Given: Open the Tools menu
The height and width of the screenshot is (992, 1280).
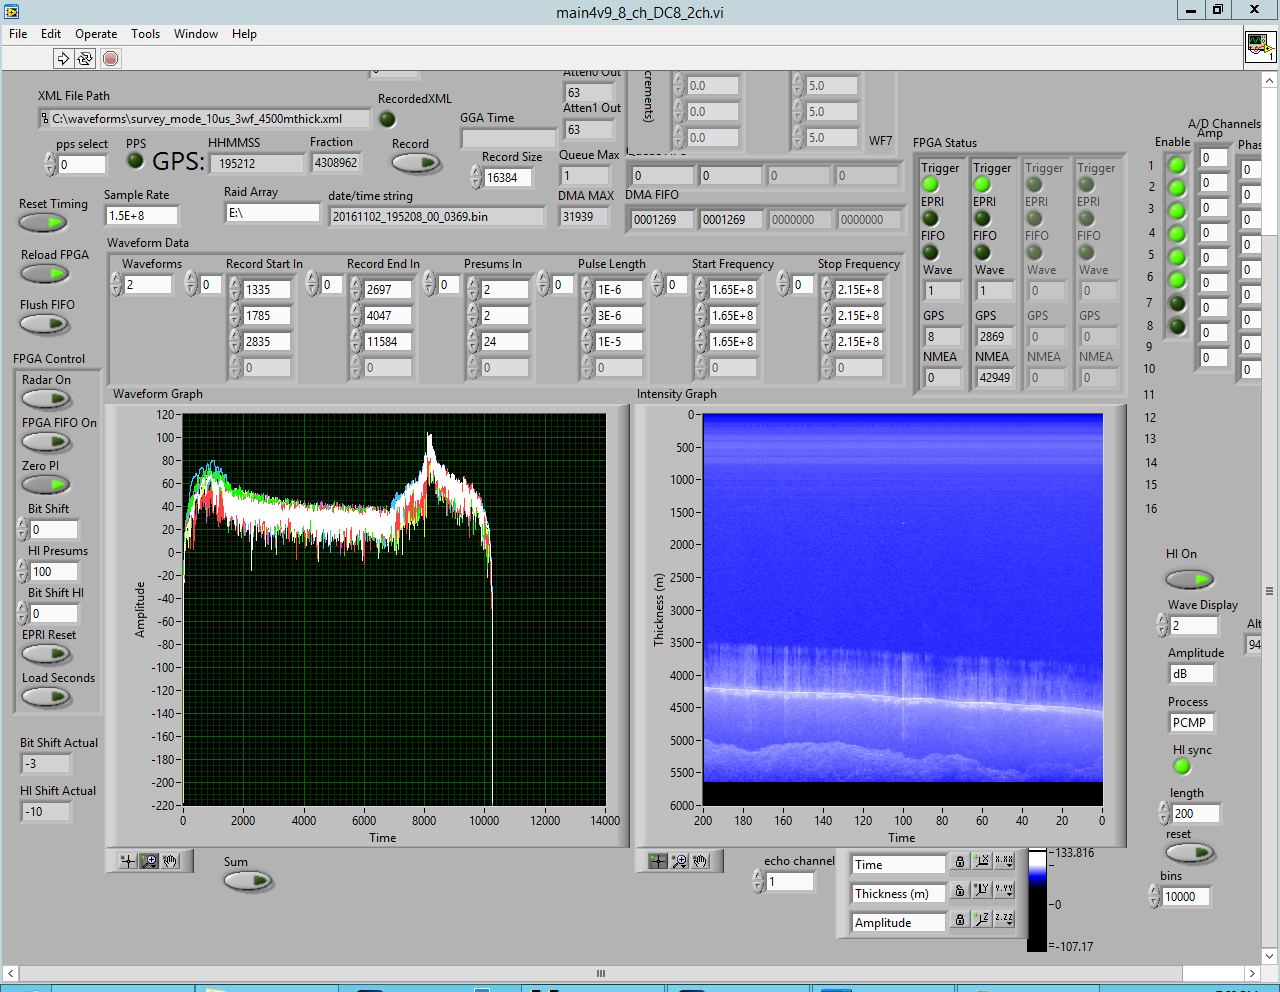Looking at the screenshot, I should pos(145,34).
